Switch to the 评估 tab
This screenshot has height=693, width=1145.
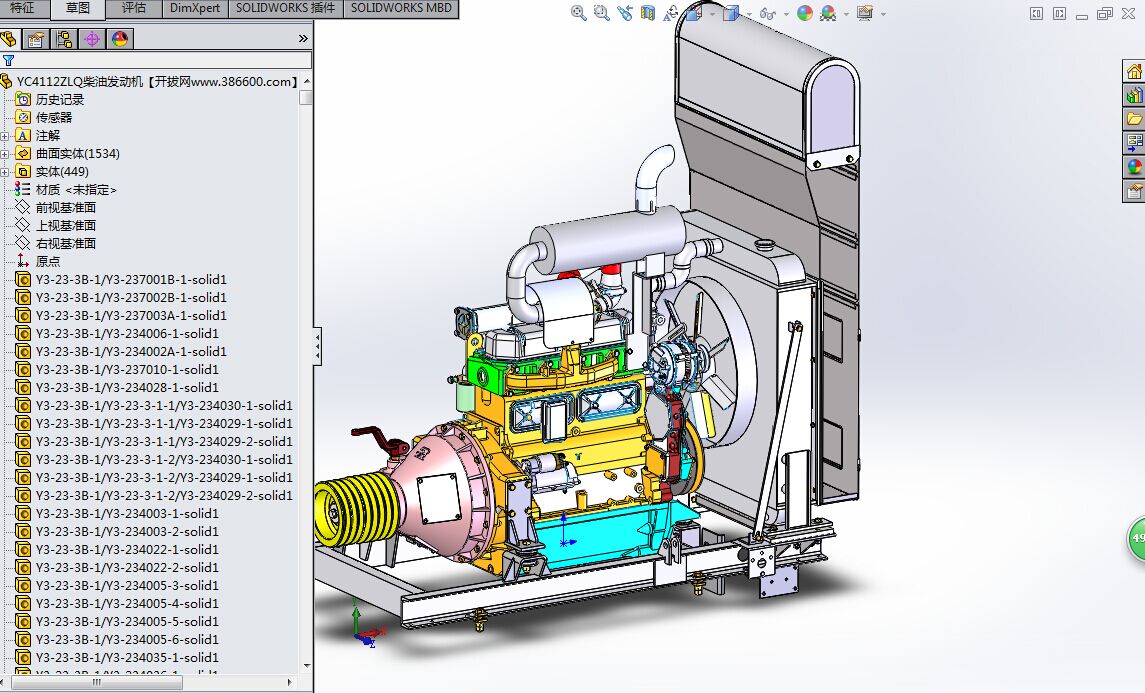pyautogui.click(x=133, y=8)
